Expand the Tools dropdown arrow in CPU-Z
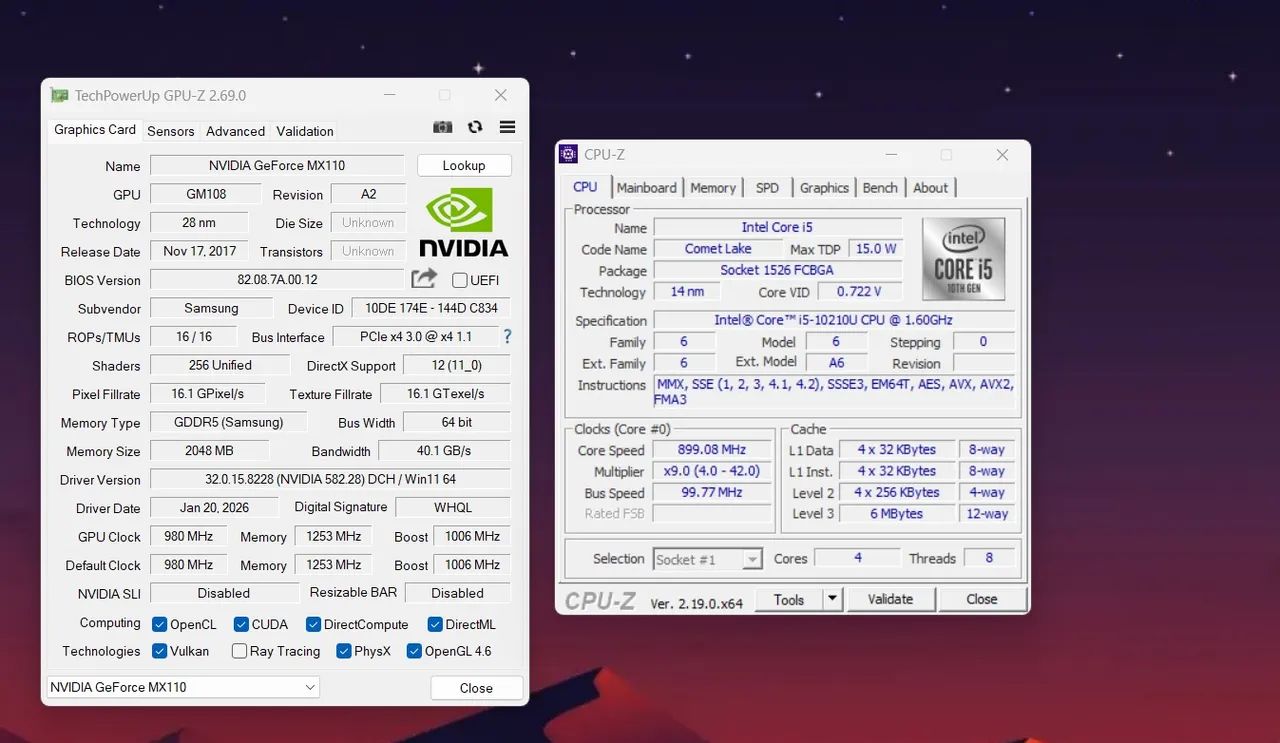Image resolution: width=1280 pixels, height=743 pixels. click(832, 599)
